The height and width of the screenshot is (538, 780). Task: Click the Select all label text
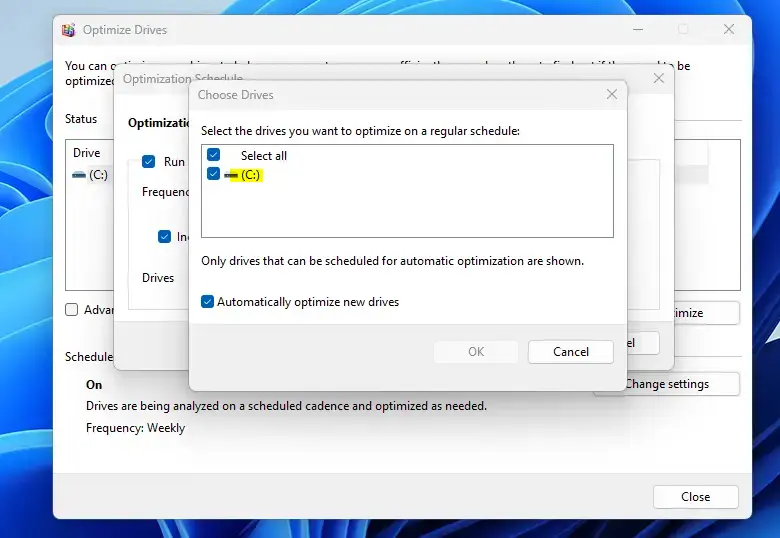[264, 156]
